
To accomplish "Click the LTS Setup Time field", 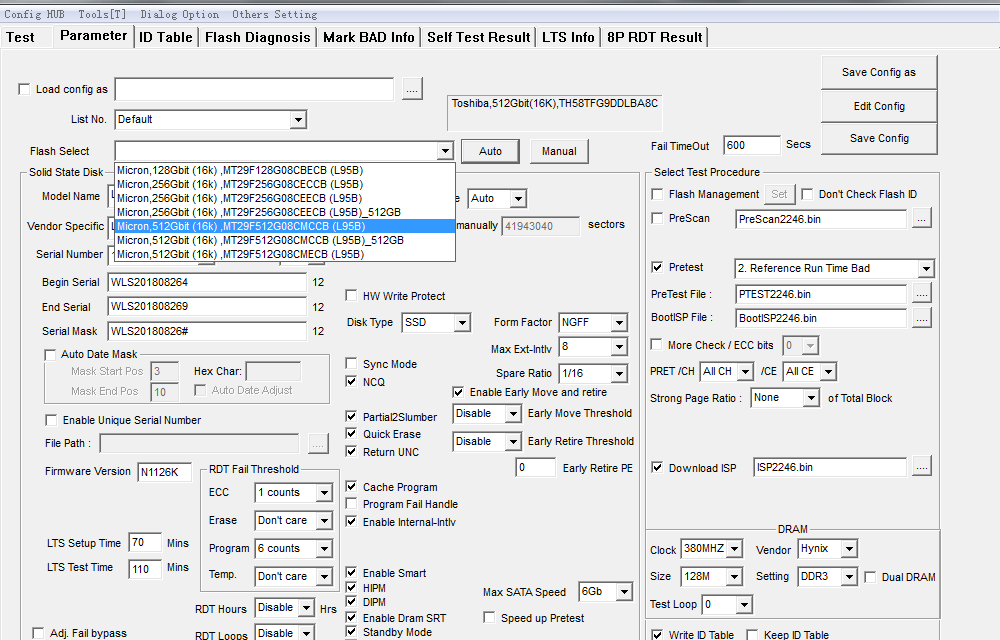I will click(145, 542).
